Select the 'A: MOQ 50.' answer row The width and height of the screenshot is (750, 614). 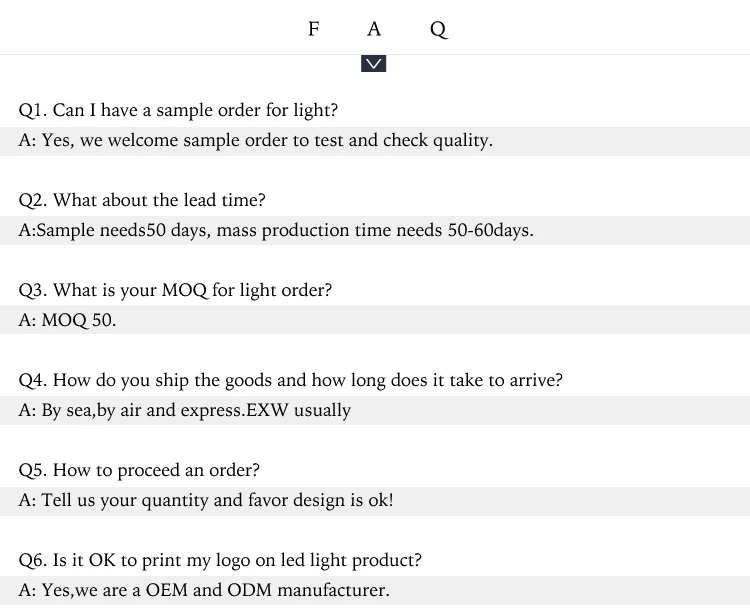68,321
